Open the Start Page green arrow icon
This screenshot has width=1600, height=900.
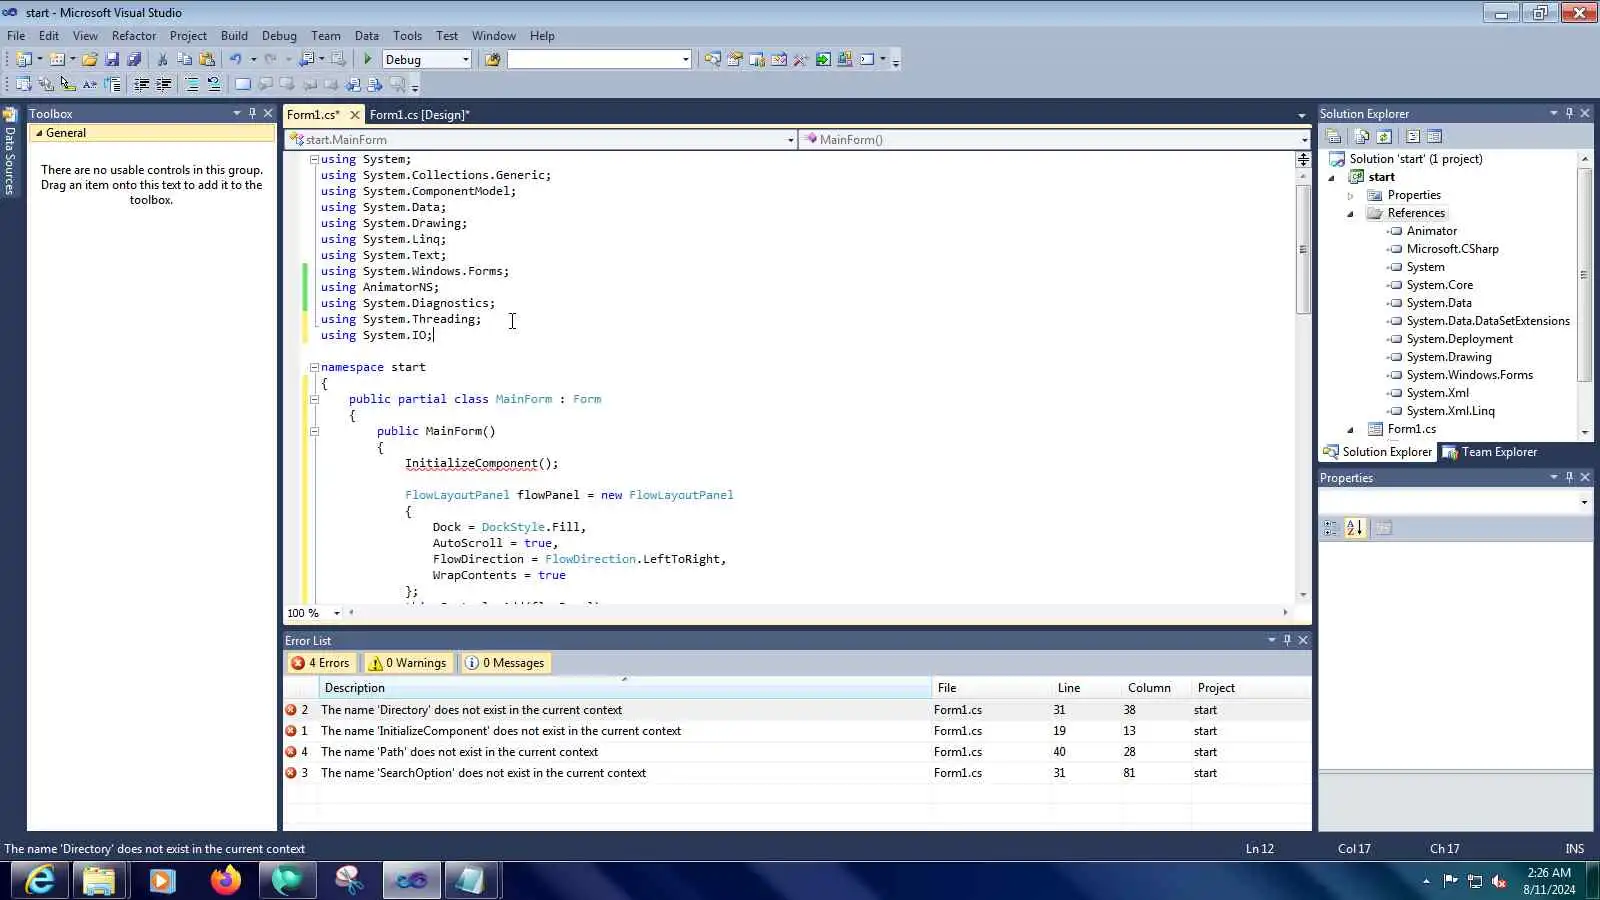click(x=823, y=60)
